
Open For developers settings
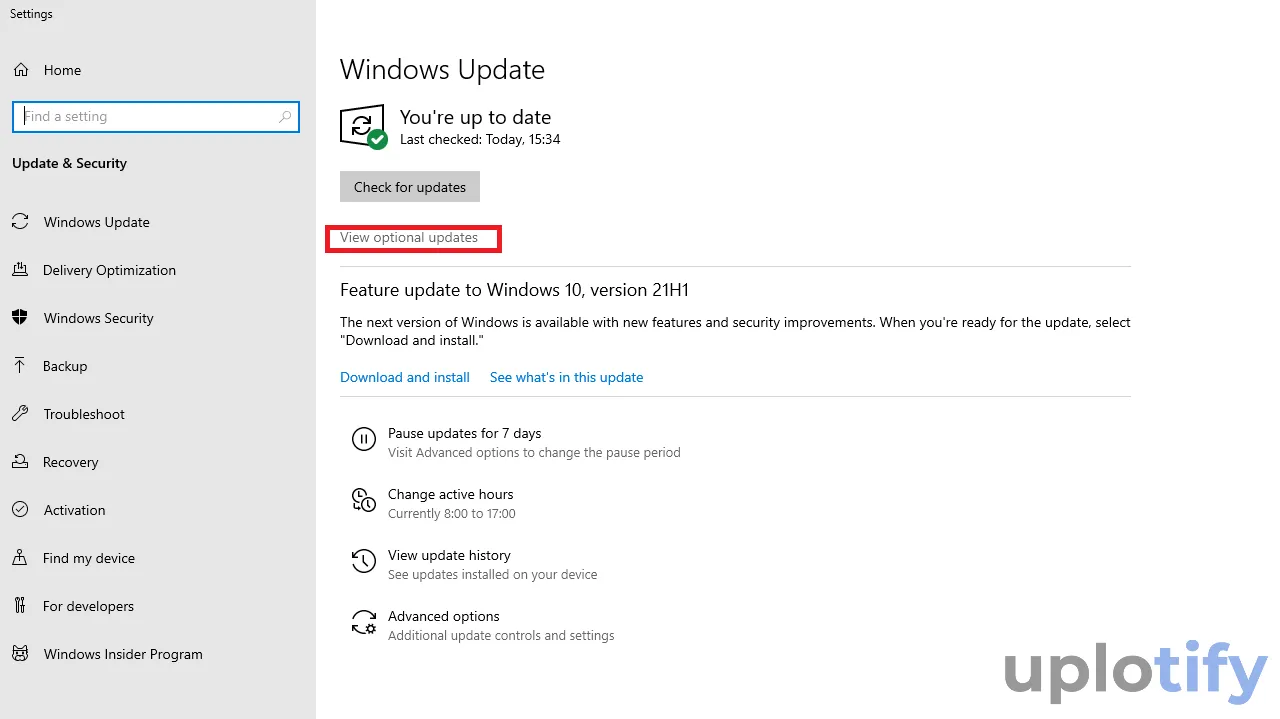(88, 606)
